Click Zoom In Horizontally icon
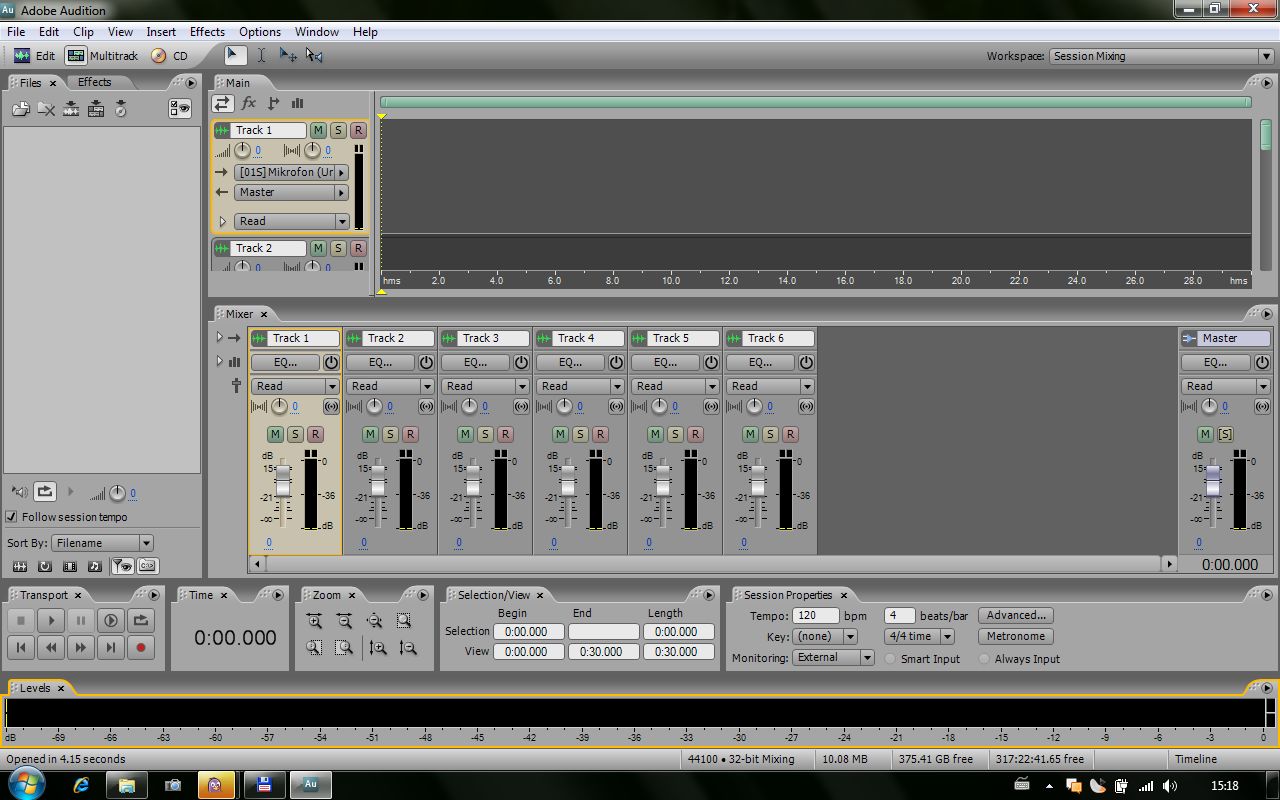The image size is (1280, 800). (x=314, y=621)
